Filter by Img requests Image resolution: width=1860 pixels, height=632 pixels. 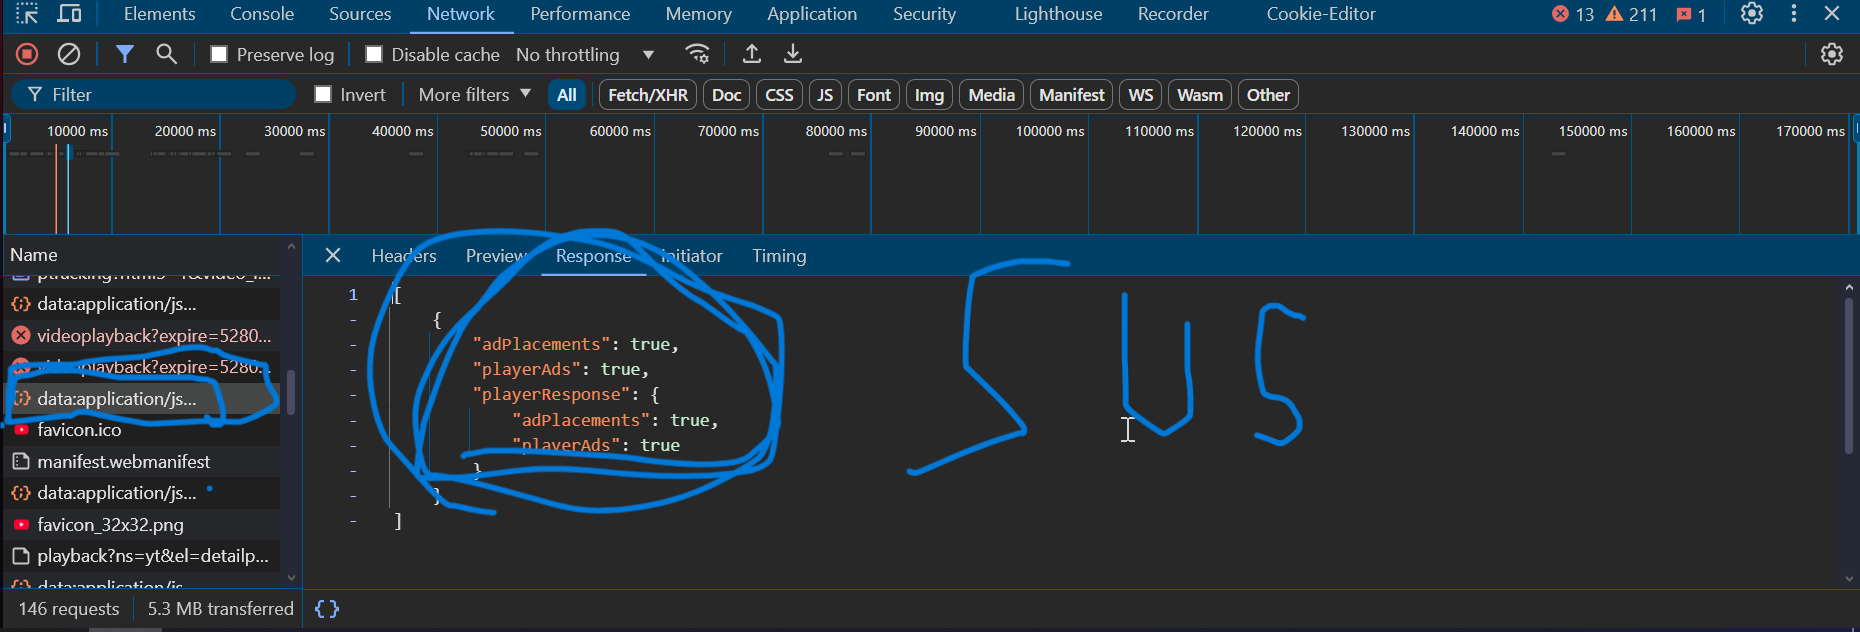[929, 95]
